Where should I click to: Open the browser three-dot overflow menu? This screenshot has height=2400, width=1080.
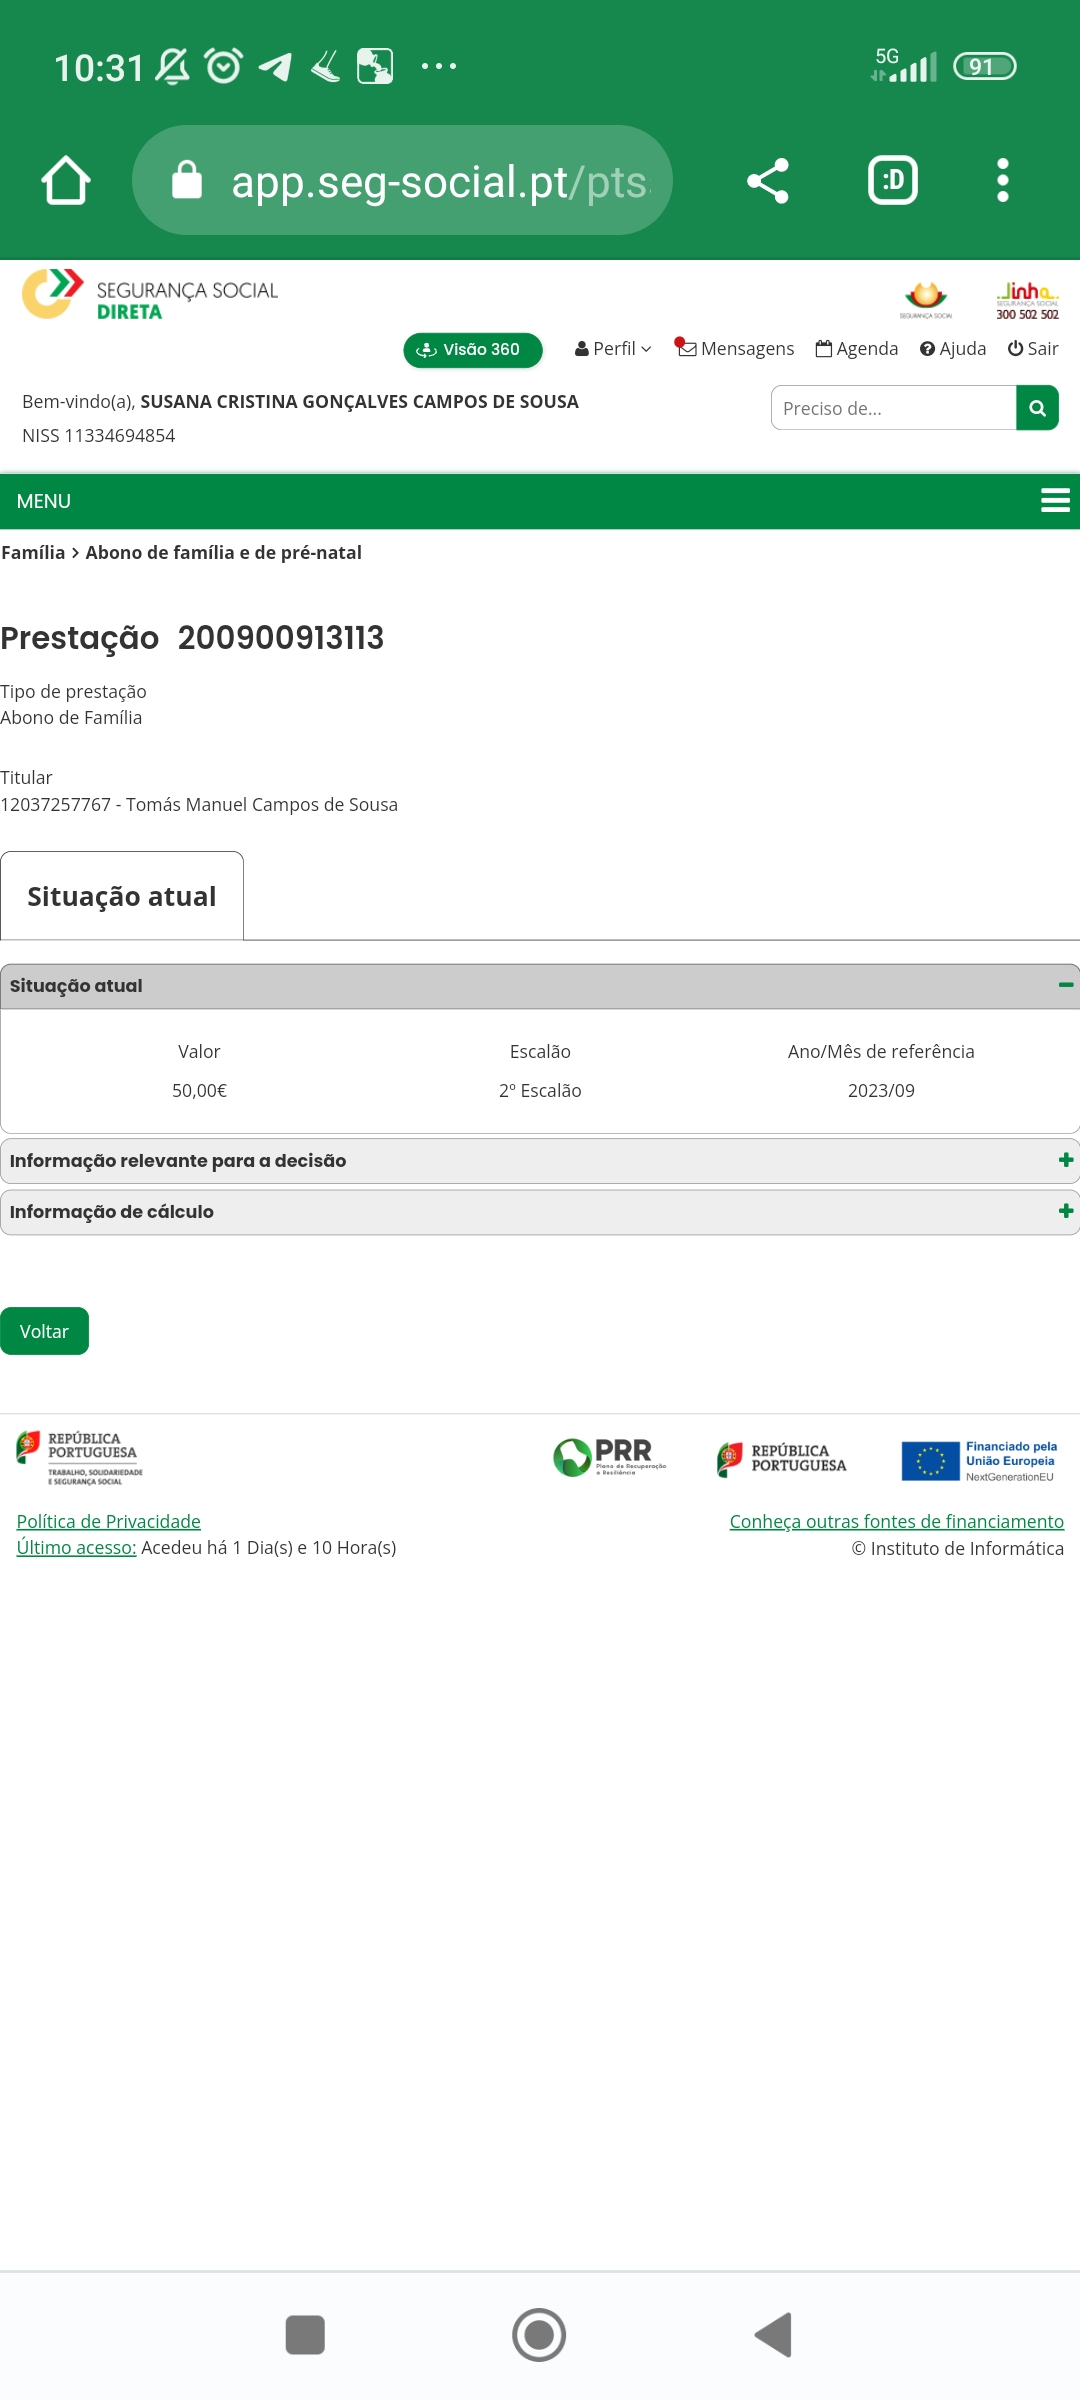pyautogui.click(x=1002, y=181)
